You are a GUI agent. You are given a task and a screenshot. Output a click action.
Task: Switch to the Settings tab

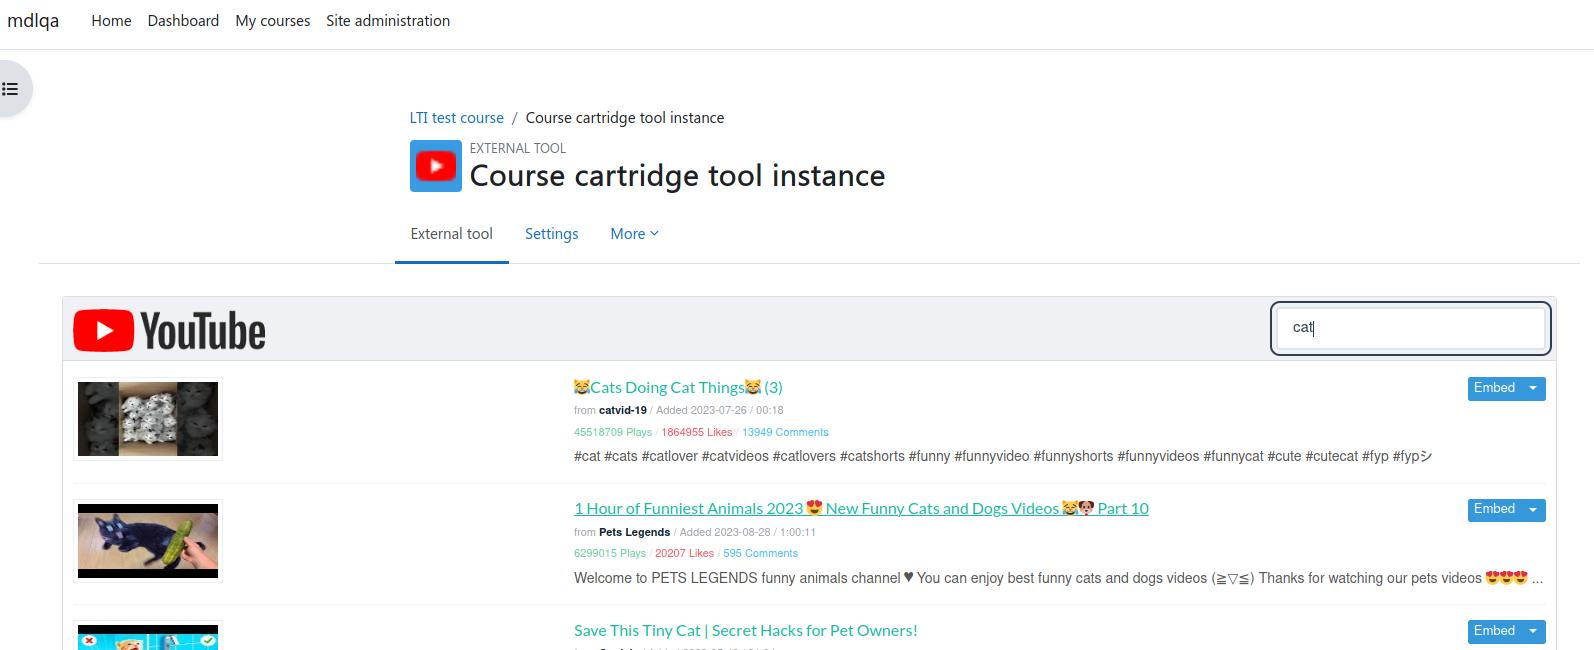(551, 234)
